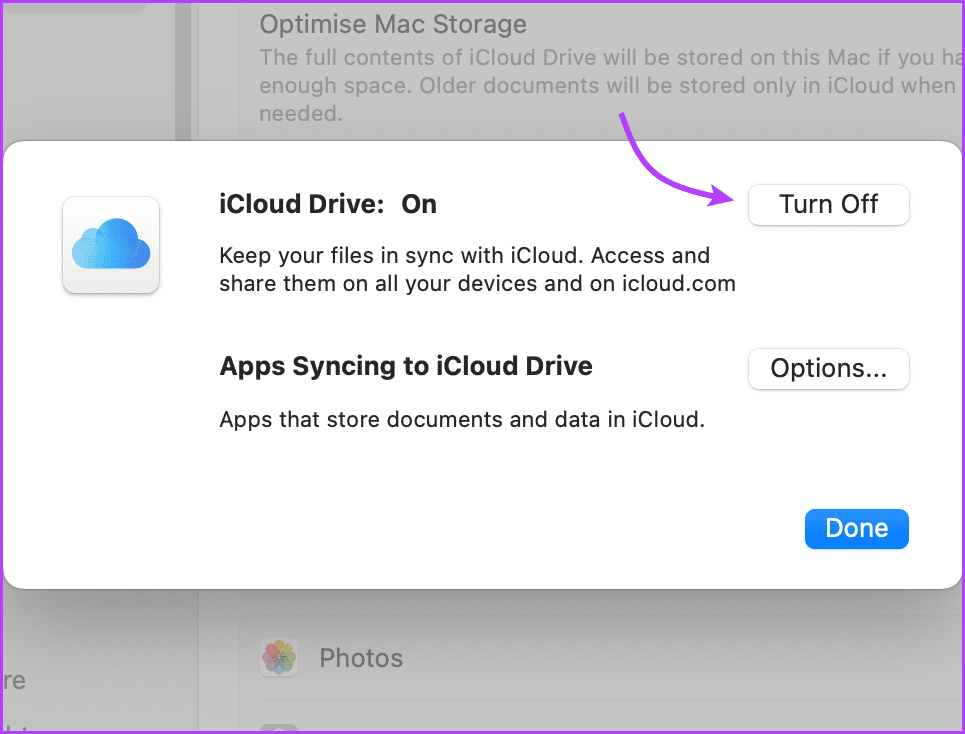
Task: Click the Optimise Mac Storage heading
Action: coord(393,25)
